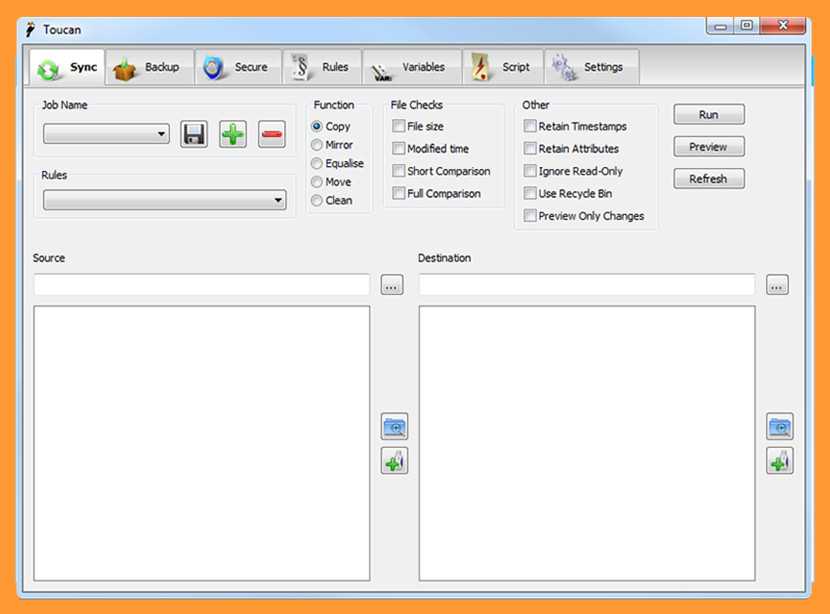Click the source folder expand icon

(395, 427)
